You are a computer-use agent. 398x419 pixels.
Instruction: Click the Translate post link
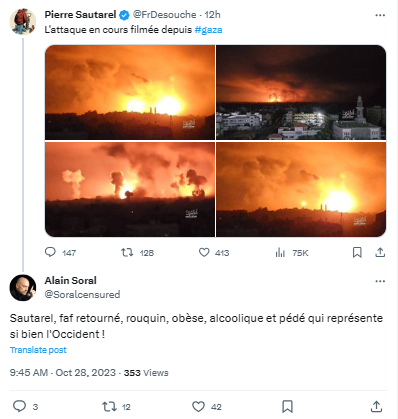[x=38, y=350]
